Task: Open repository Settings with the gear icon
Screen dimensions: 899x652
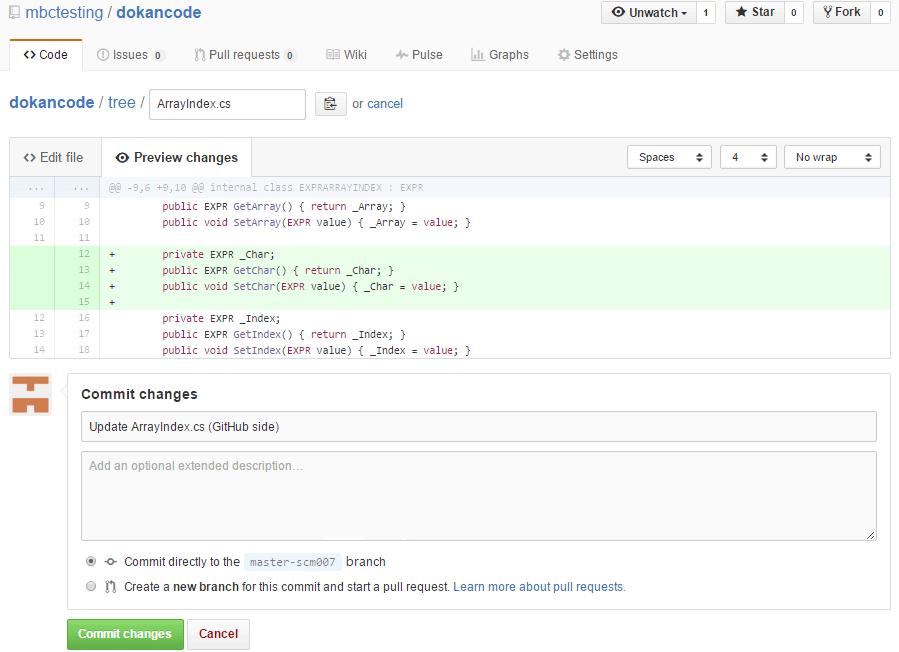Action: (x=587, y=55)
